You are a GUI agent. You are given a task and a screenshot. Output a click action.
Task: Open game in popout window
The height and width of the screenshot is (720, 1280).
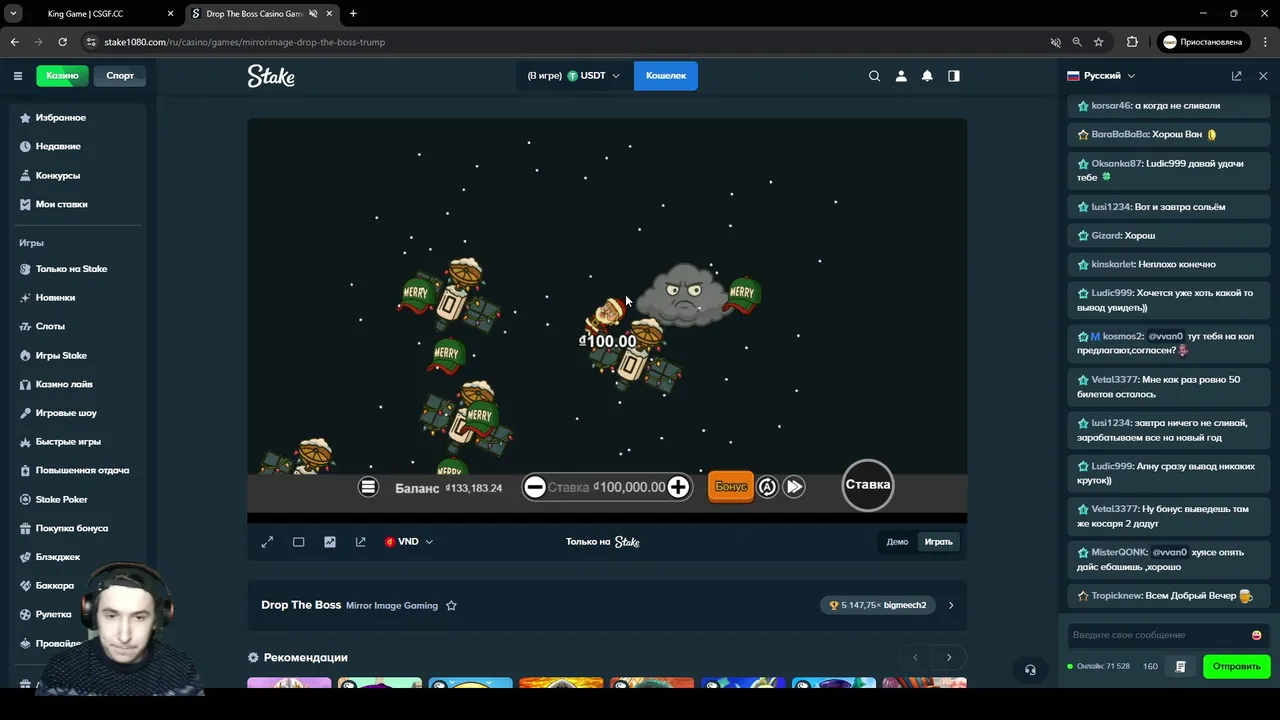click(361, 542)
